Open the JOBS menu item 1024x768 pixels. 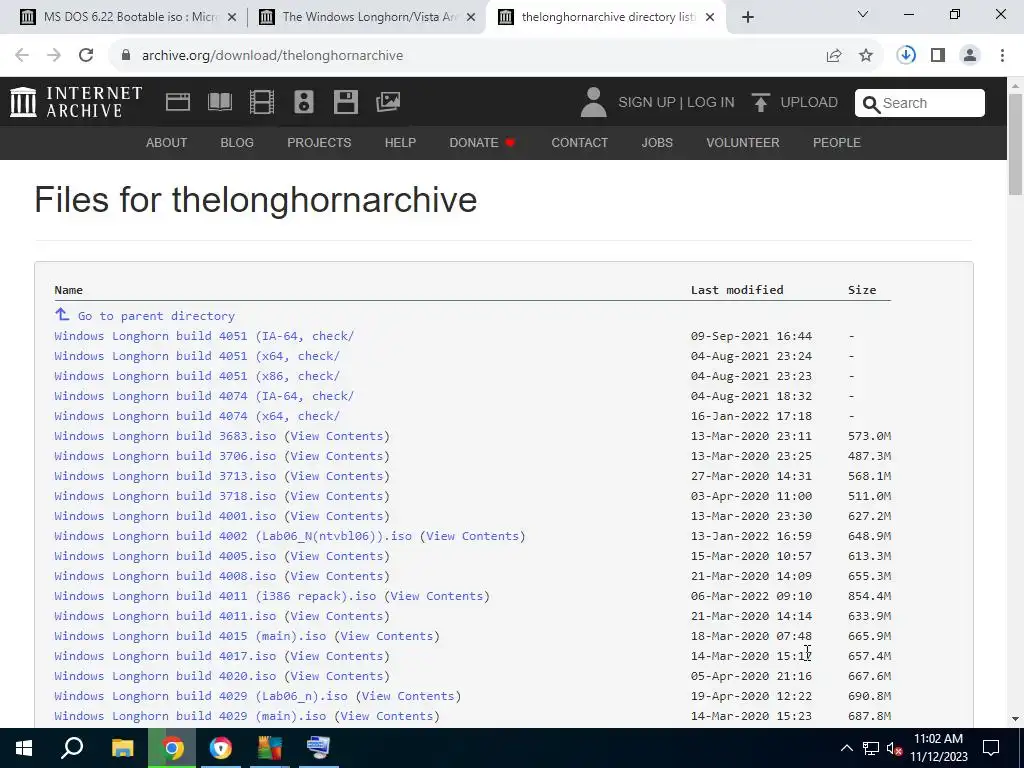[657, 142]
